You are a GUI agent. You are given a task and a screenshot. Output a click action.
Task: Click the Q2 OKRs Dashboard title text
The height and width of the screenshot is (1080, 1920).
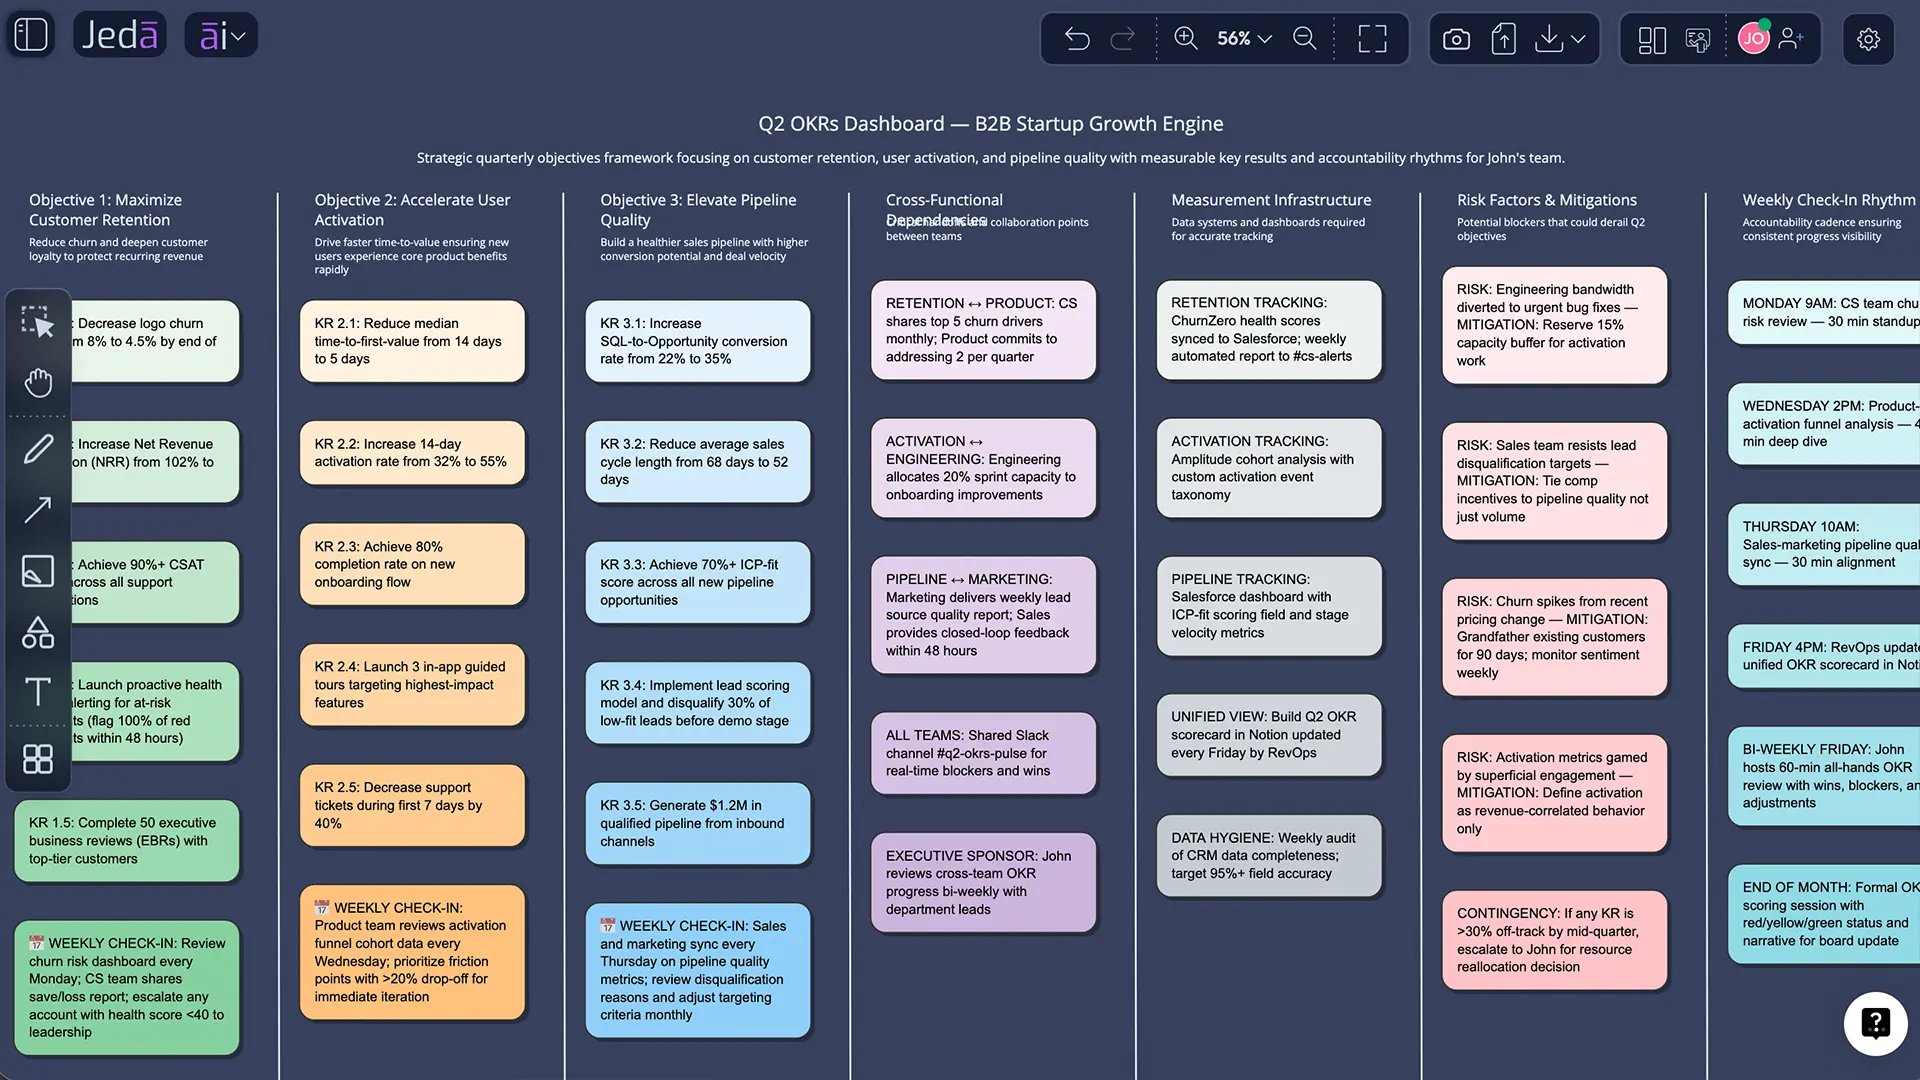990,124
